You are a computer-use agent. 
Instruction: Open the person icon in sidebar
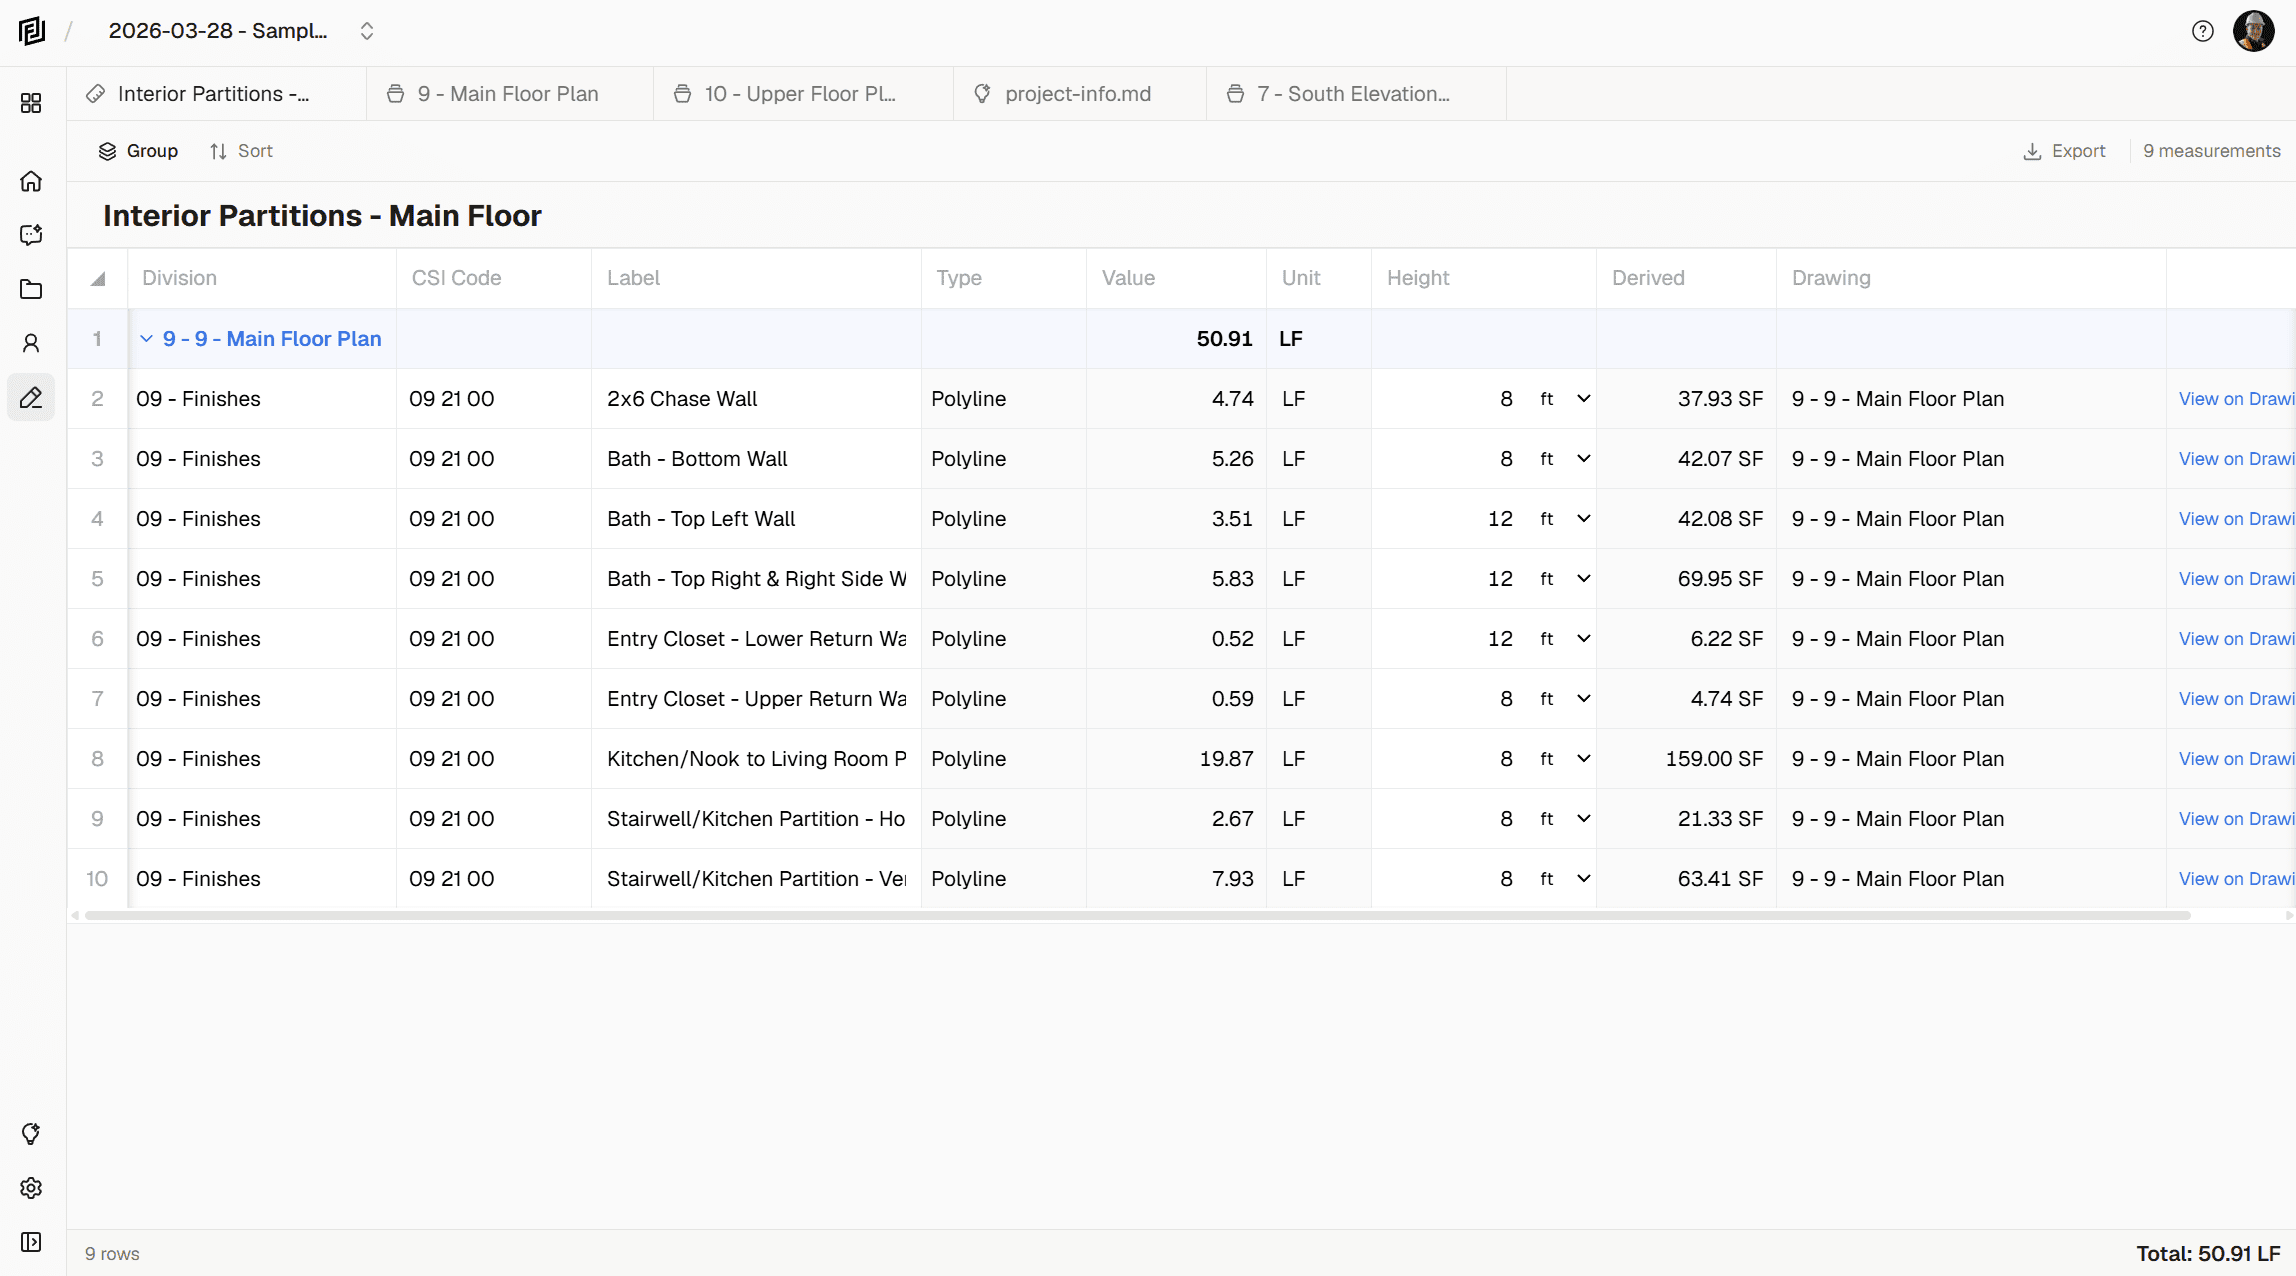pyautogui.click(x=31, y=343)
